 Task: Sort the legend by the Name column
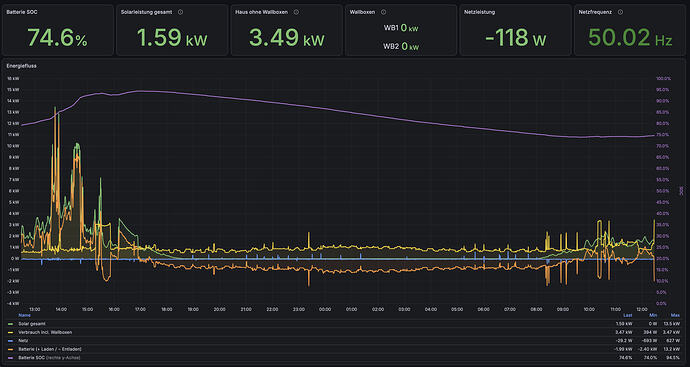(24, 315)
